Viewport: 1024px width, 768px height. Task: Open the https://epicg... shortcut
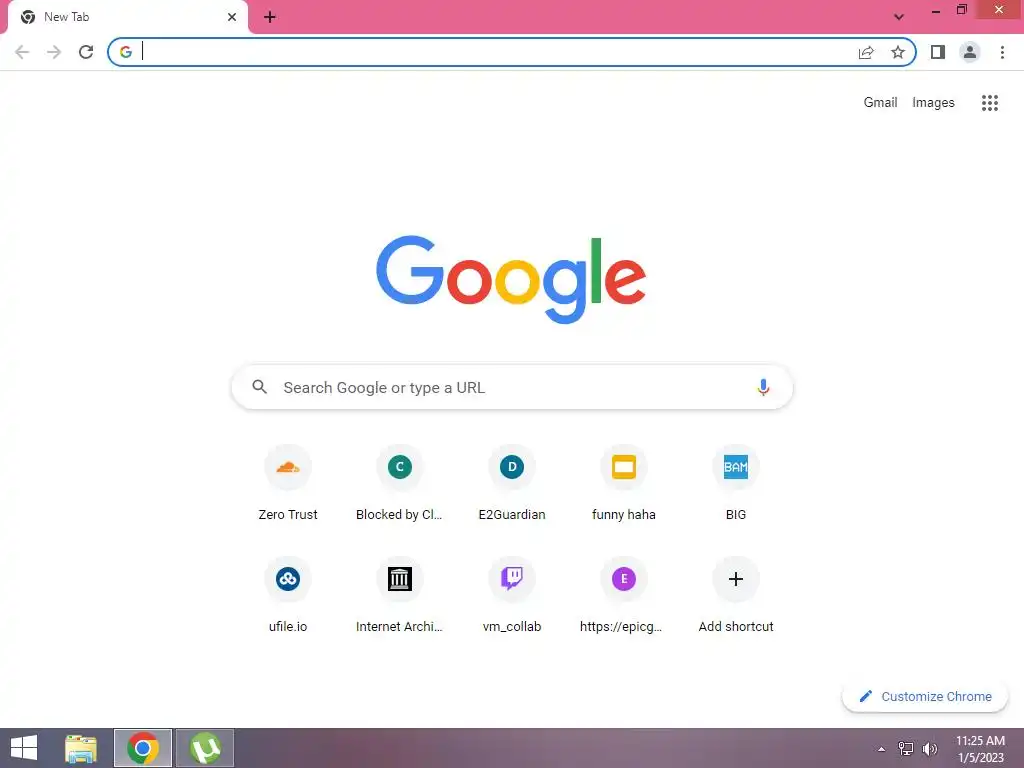(624, 596)
